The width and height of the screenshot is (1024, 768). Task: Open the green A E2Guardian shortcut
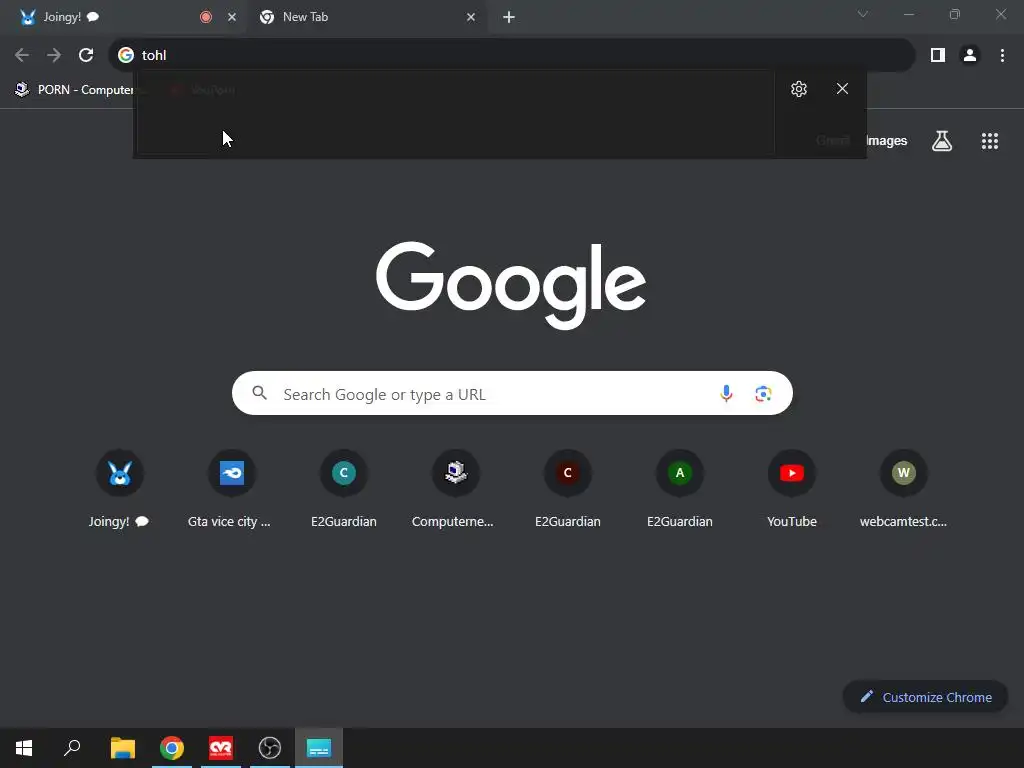(x=680, y=488)
